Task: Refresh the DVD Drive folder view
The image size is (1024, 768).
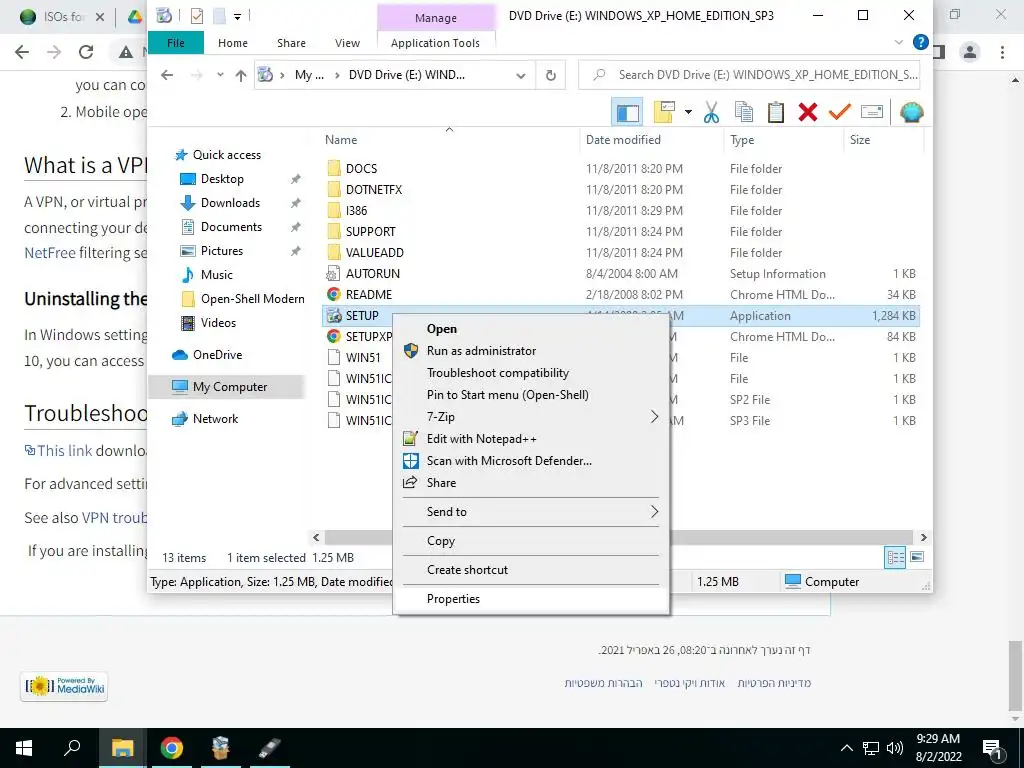Action: 551,75
